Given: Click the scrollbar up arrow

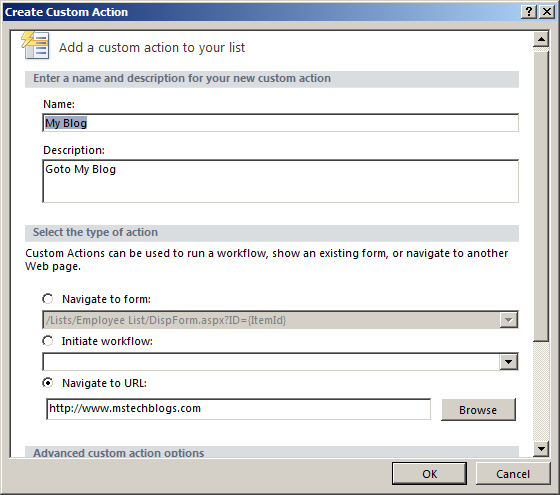Looking at the screenshot, I should click(541, 39).
